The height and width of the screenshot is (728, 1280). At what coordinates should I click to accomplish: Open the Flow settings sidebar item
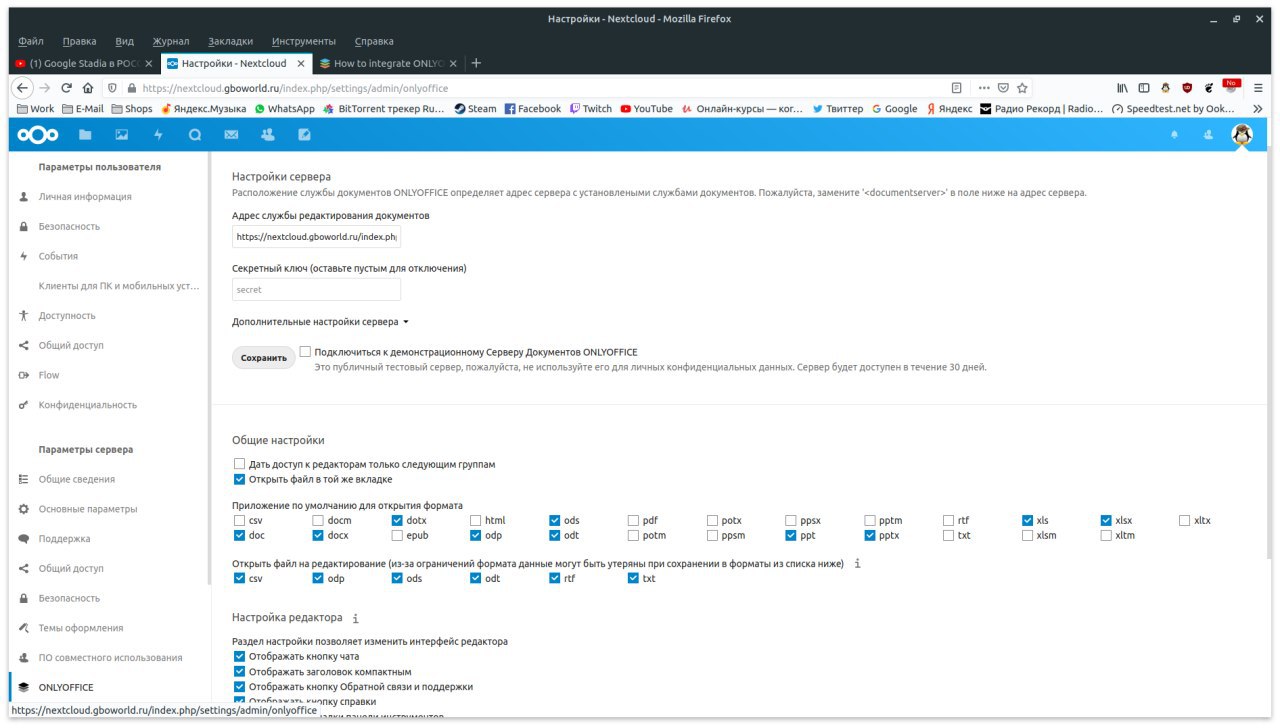pos(49,375)
